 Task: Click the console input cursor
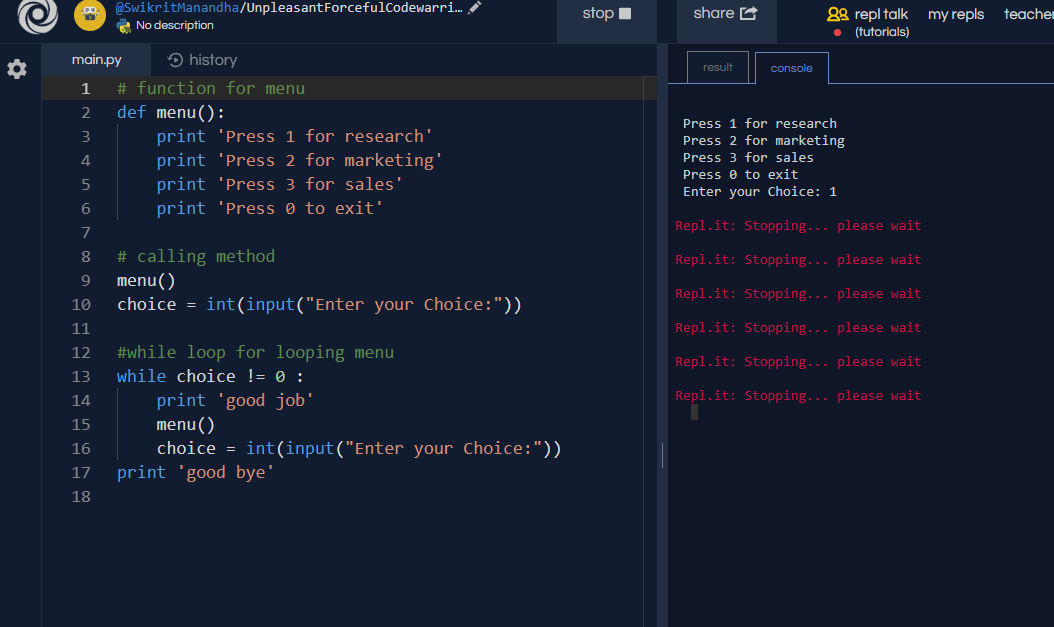point(694,412)
